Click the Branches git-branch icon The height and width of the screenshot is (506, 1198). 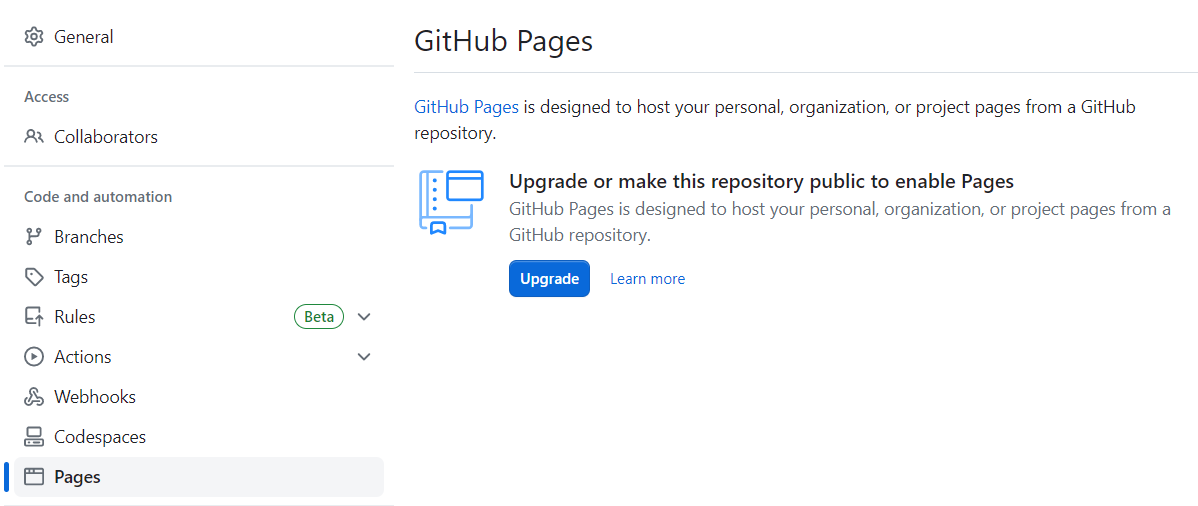34,237
